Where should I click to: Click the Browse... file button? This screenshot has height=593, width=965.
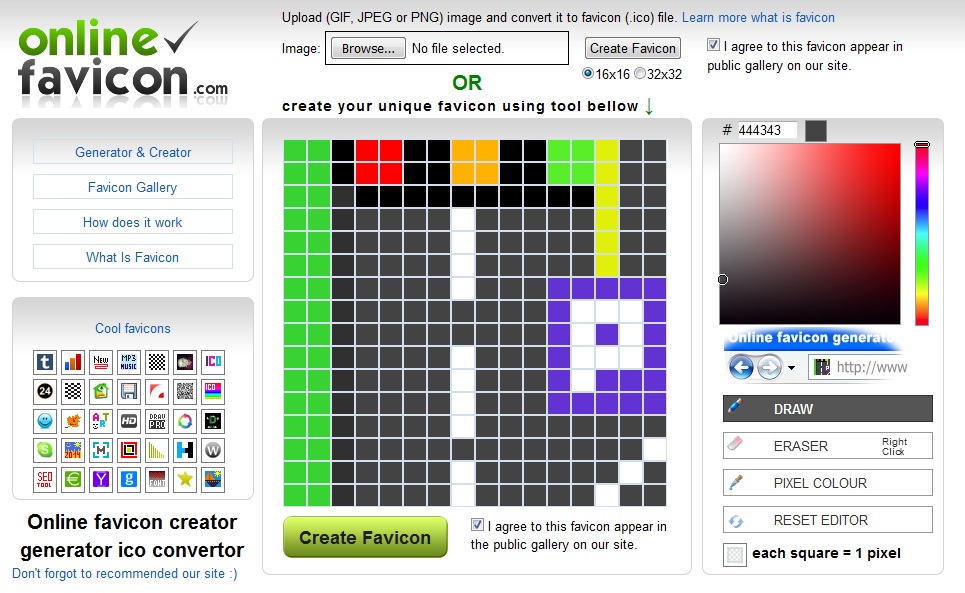tap(368, 48)
